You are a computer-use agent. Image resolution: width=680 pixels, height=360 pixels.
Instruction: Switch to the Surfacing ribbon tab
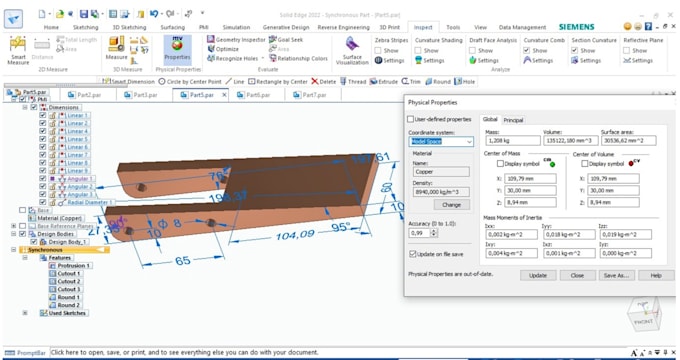click(x=173, y=27)
